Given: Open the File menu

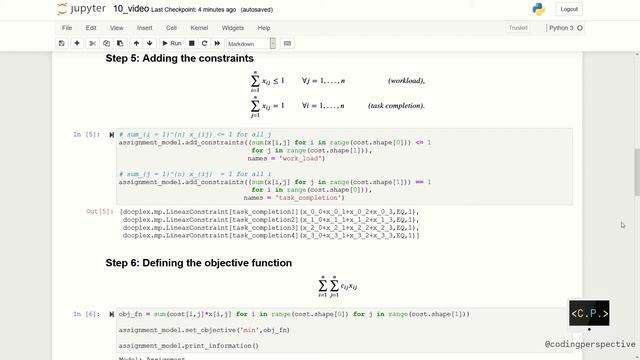Looking at the screenshot, I should coord(67,28).
